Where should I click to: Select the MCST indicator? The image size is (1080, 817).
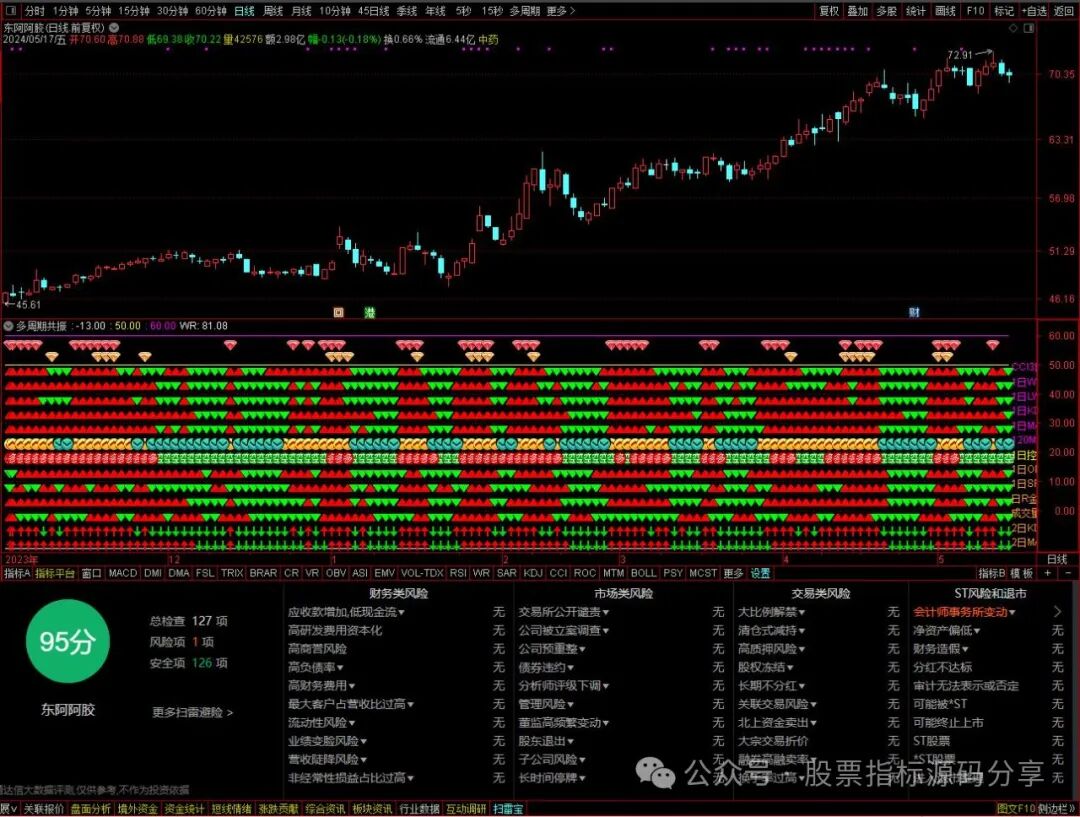click(x=703, y=573)
